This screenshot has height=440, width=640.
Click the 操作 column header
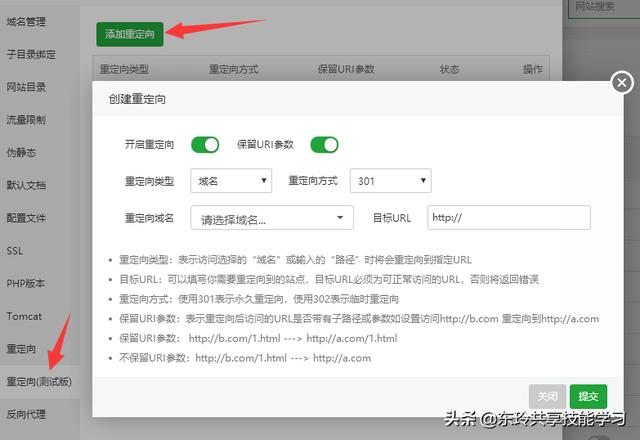[x=533, y=69]
